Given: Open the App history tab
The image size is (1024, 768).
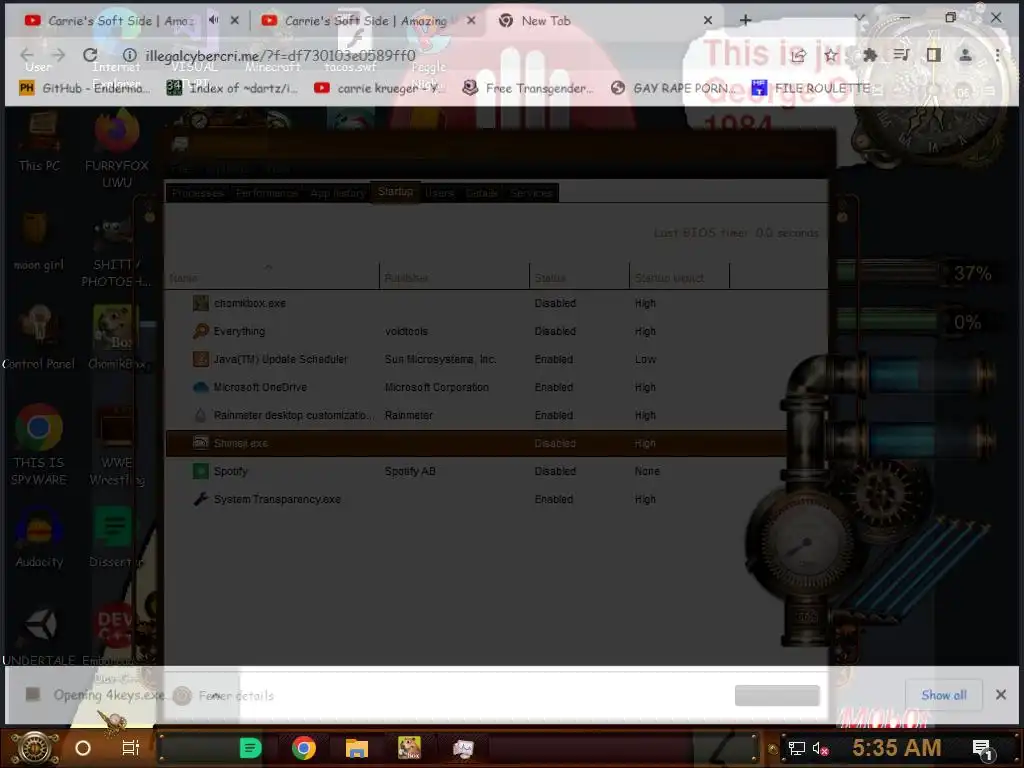Looking at the screenshot, I should 338,193.
